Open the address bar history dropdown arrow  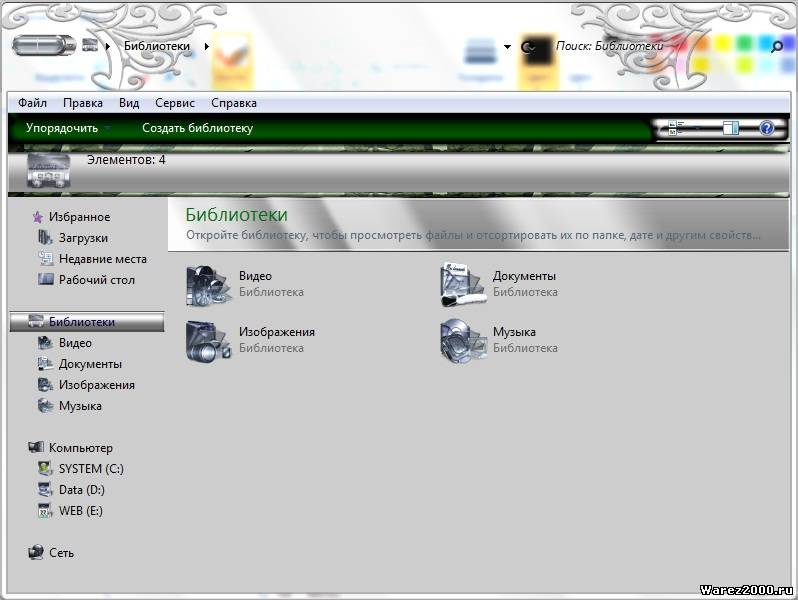pyautogui.click(x=507, y=46)
